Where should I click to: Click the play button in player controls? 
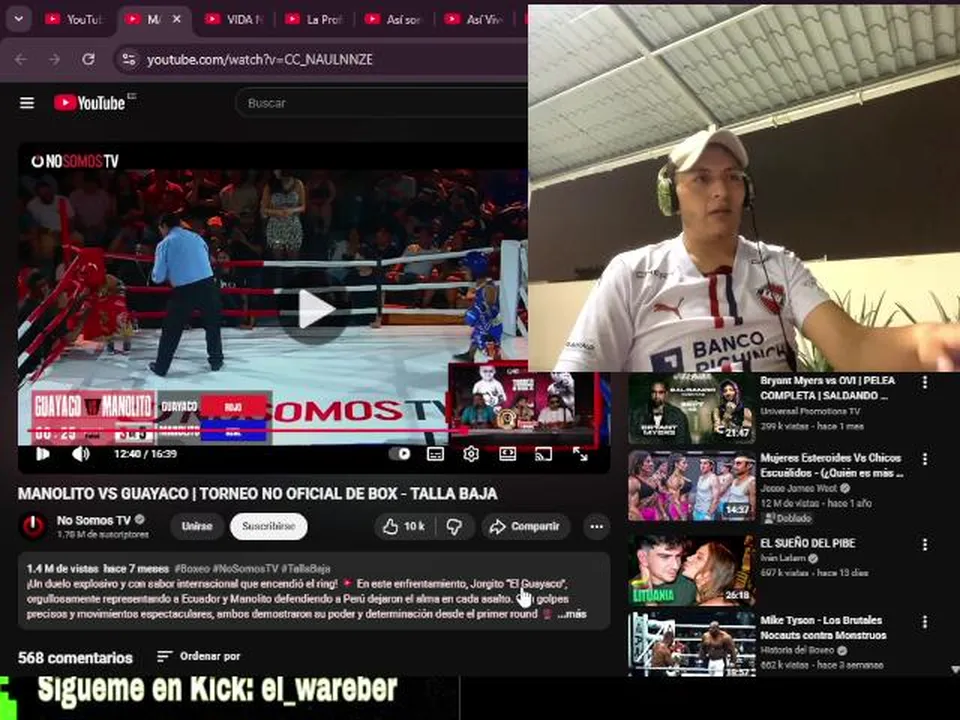coord(42,454)
